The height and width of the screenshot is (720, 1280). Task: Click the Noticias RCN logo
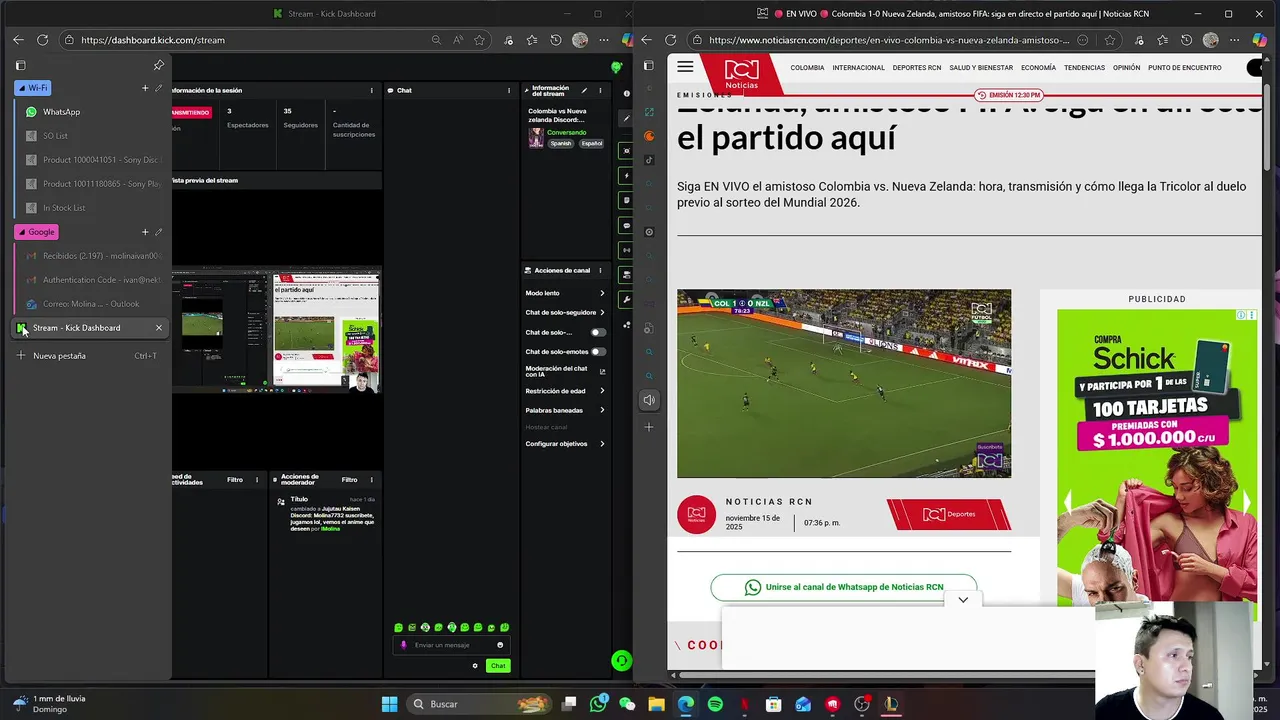coord(741,75)
